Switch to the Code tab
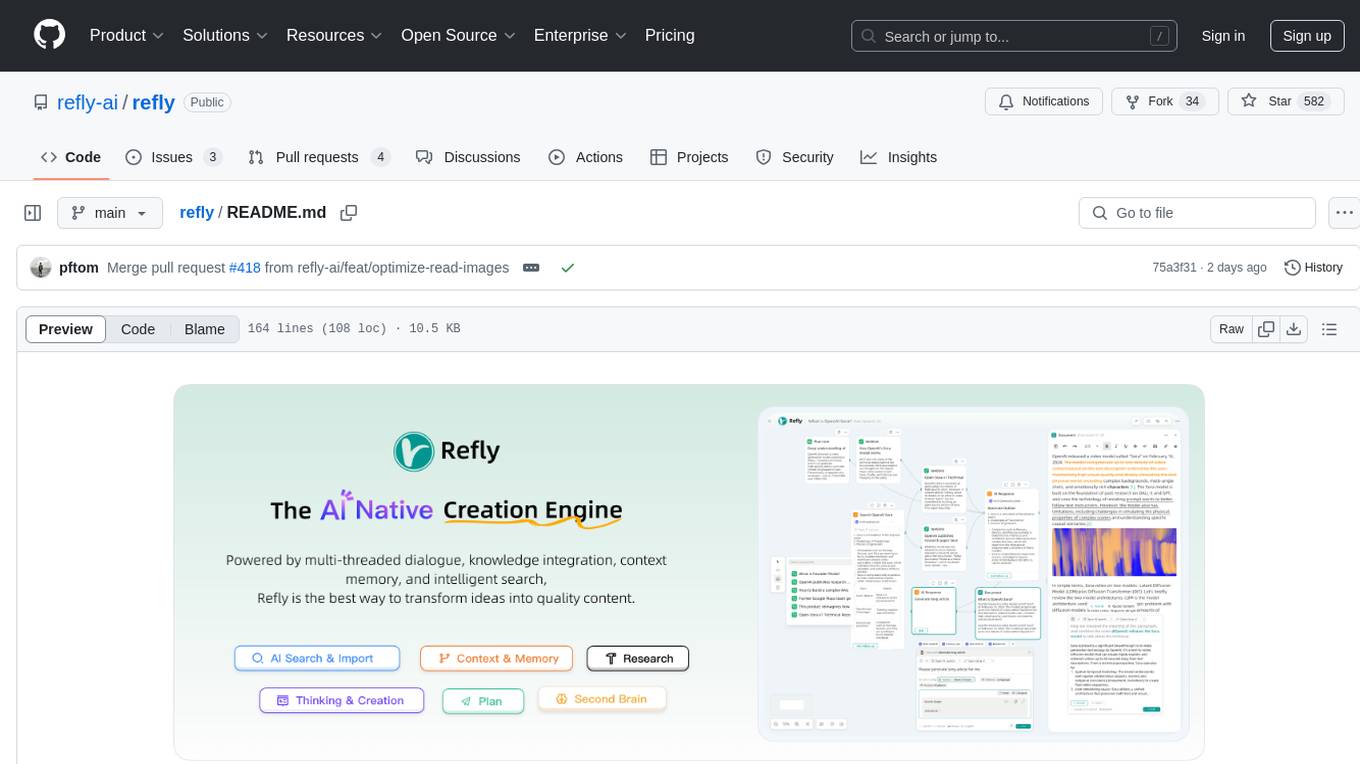1360x764 pixels. click(x=71, y=157)
